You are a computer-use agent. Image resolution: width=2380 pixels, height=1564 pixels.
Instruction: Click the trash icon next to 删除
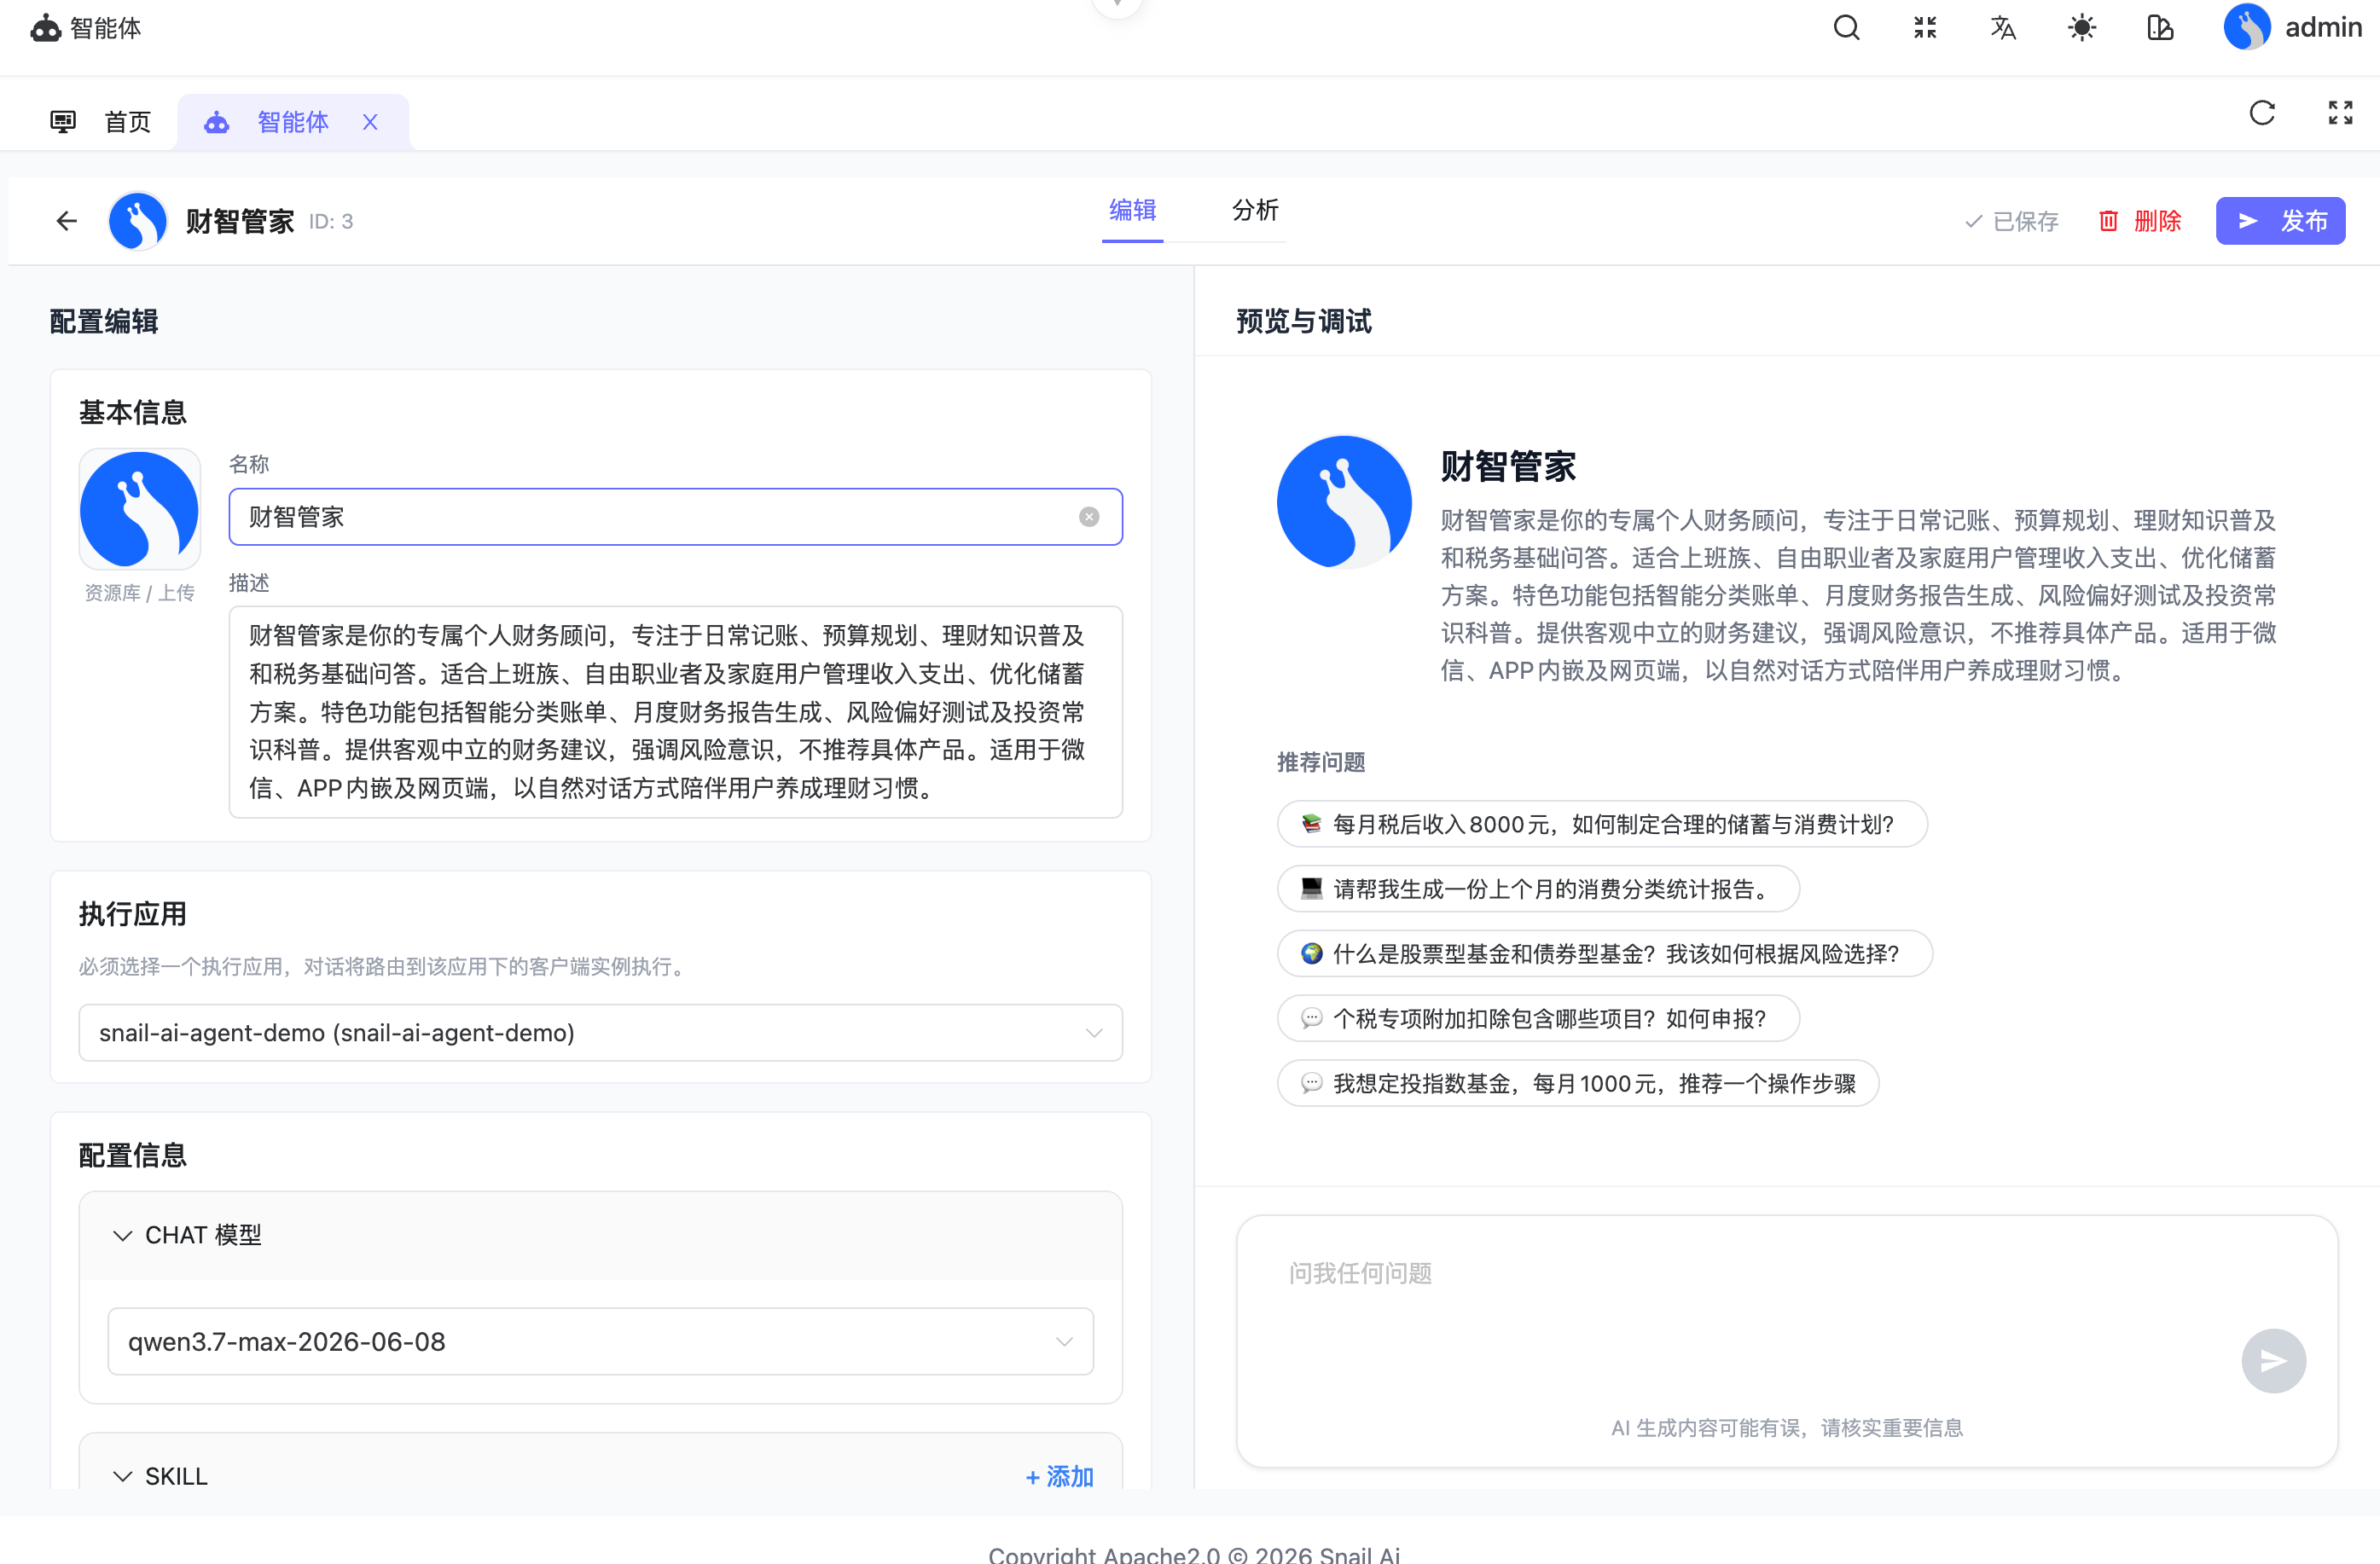(x=2107, y=221)
